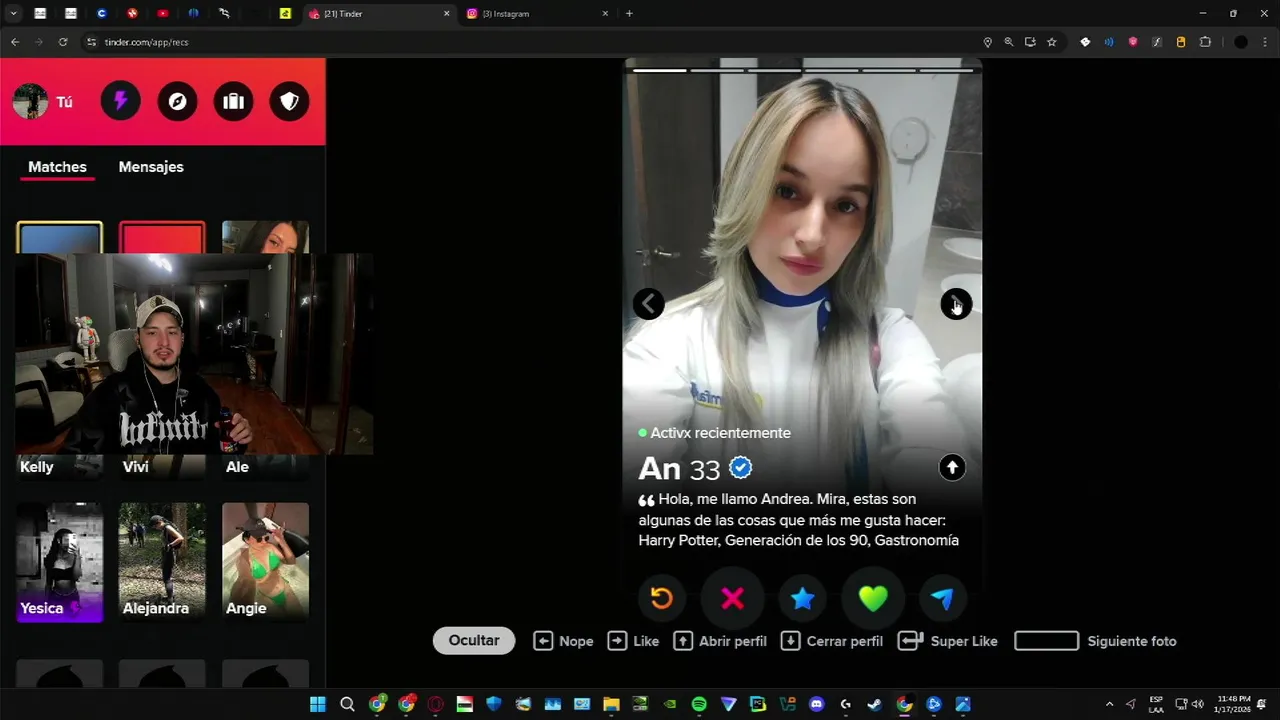The width and height of the screenshot is (1280, 720).
Task: Click the blue paper plane send button
Action: pos(942,598)
